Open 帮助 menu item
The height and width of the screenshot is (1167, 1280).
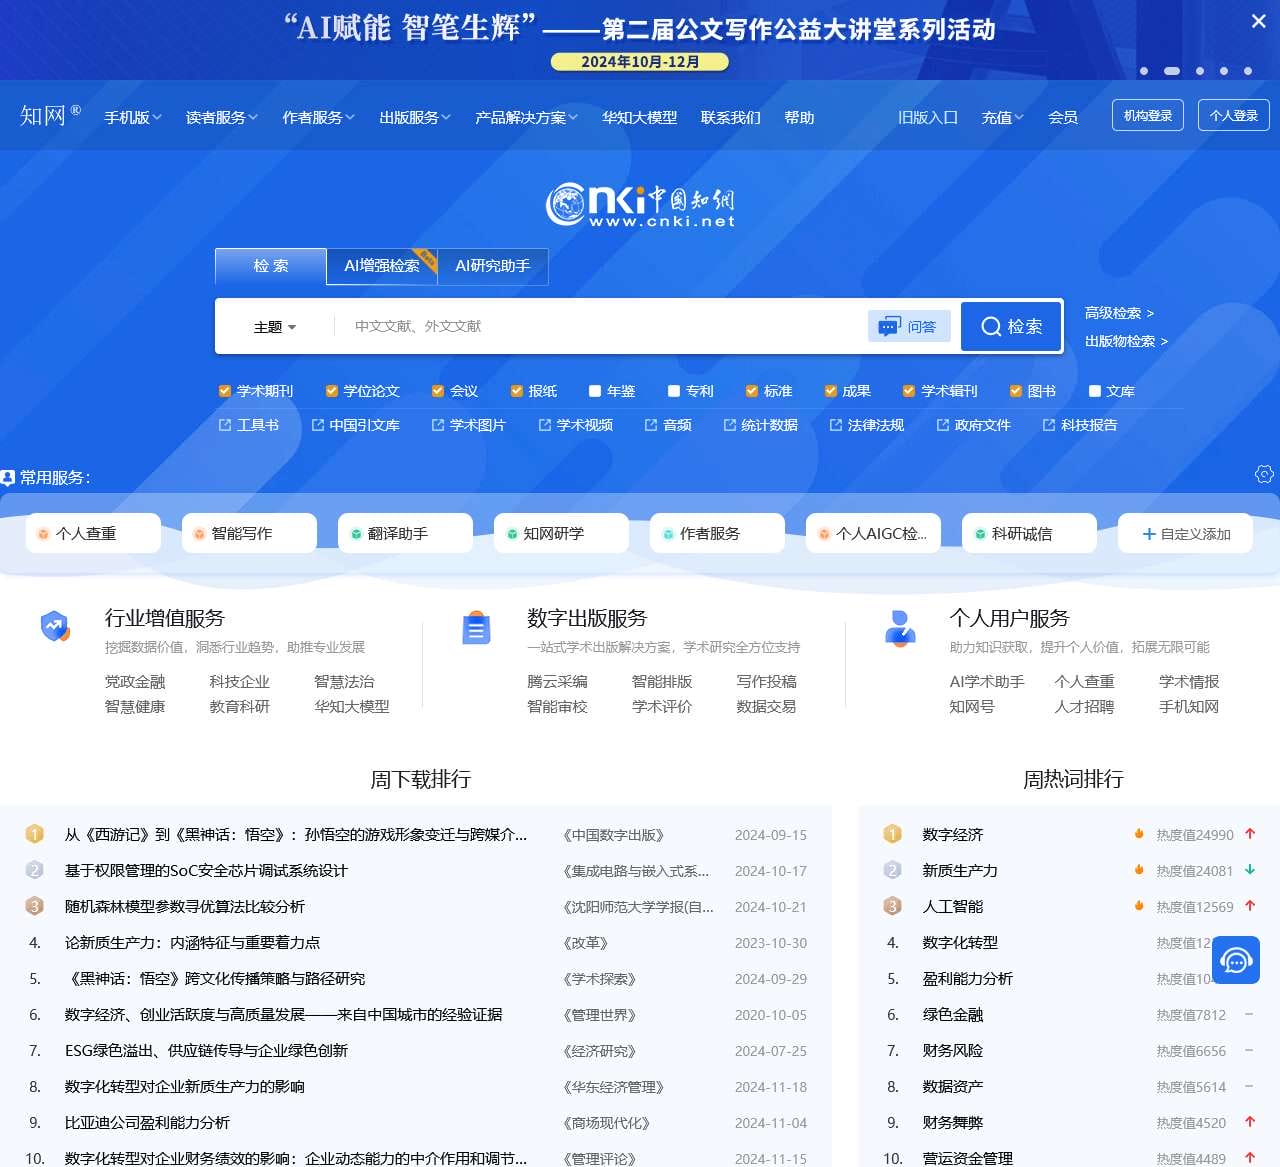tap(799, 117)
